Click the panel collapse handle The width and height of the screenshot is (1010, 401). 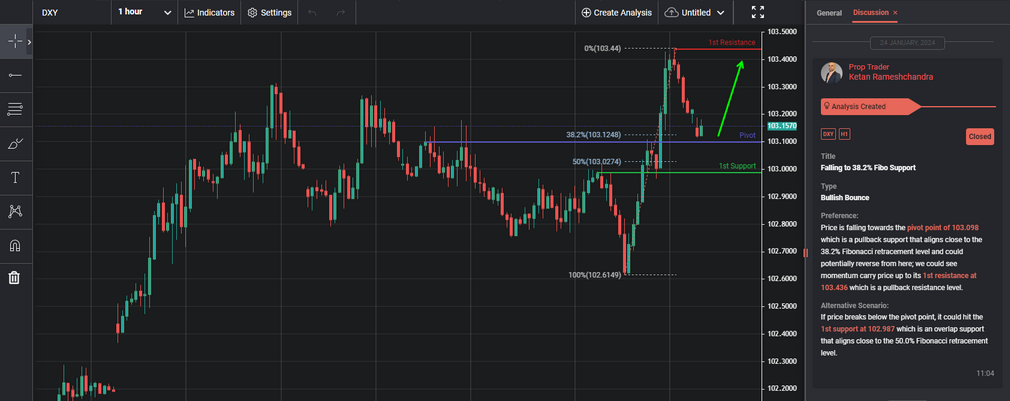(805, 253)
